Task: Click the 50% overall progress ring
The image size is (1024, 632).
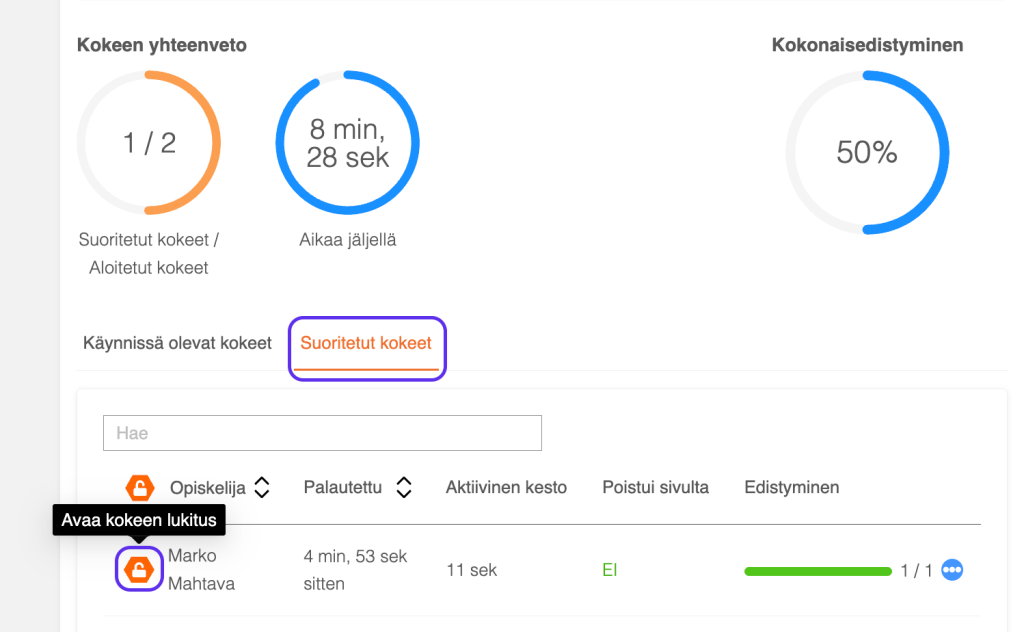Action: click(867, 153)
